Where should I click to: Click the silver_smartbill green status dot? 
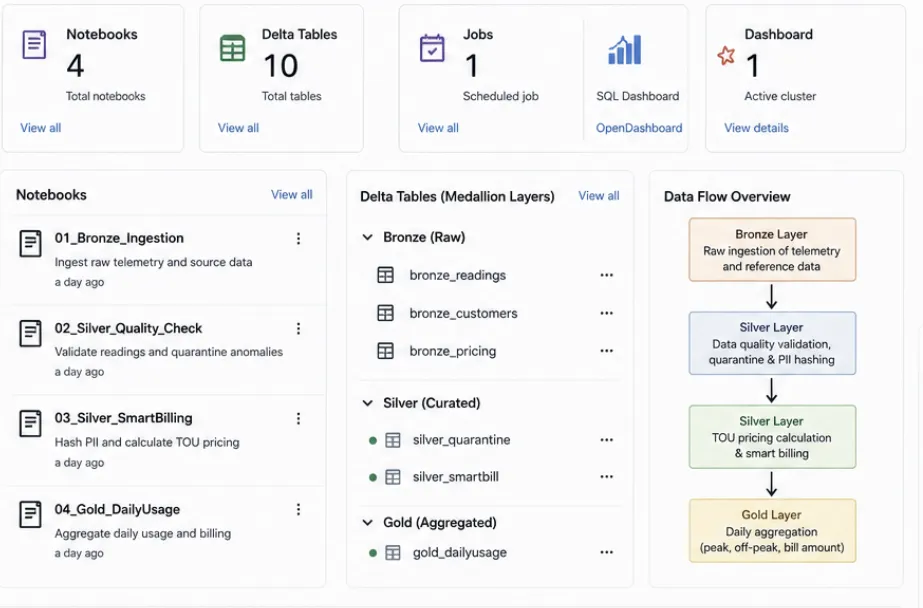373,477
